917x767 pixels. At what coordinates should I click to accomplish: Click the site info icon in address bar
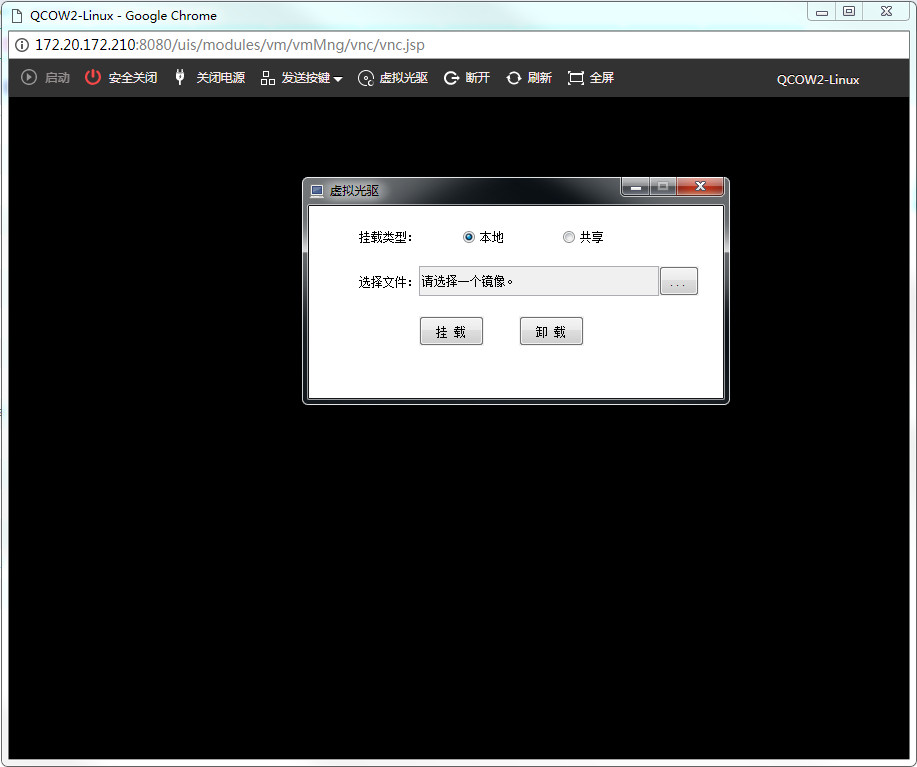[x=22, y=45]
